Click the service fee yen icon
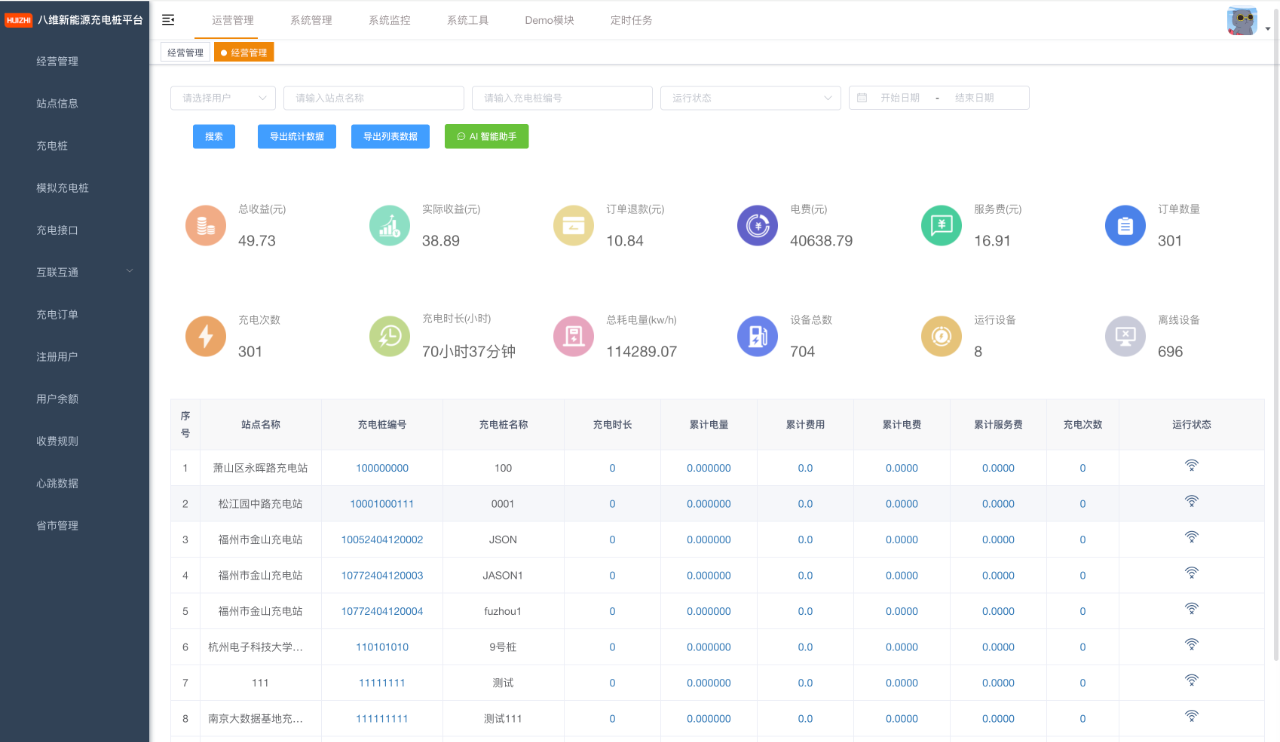1280x742 pixels. (941, 226)
